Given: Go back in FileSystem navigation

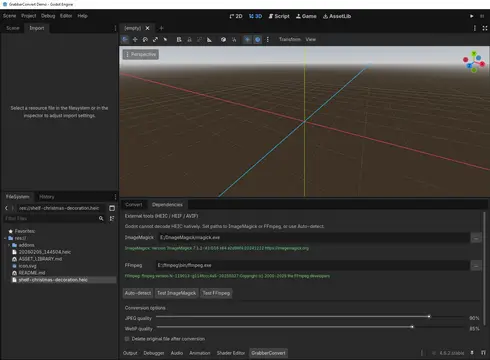Looking at the screenshot, I should click(6, 208).
